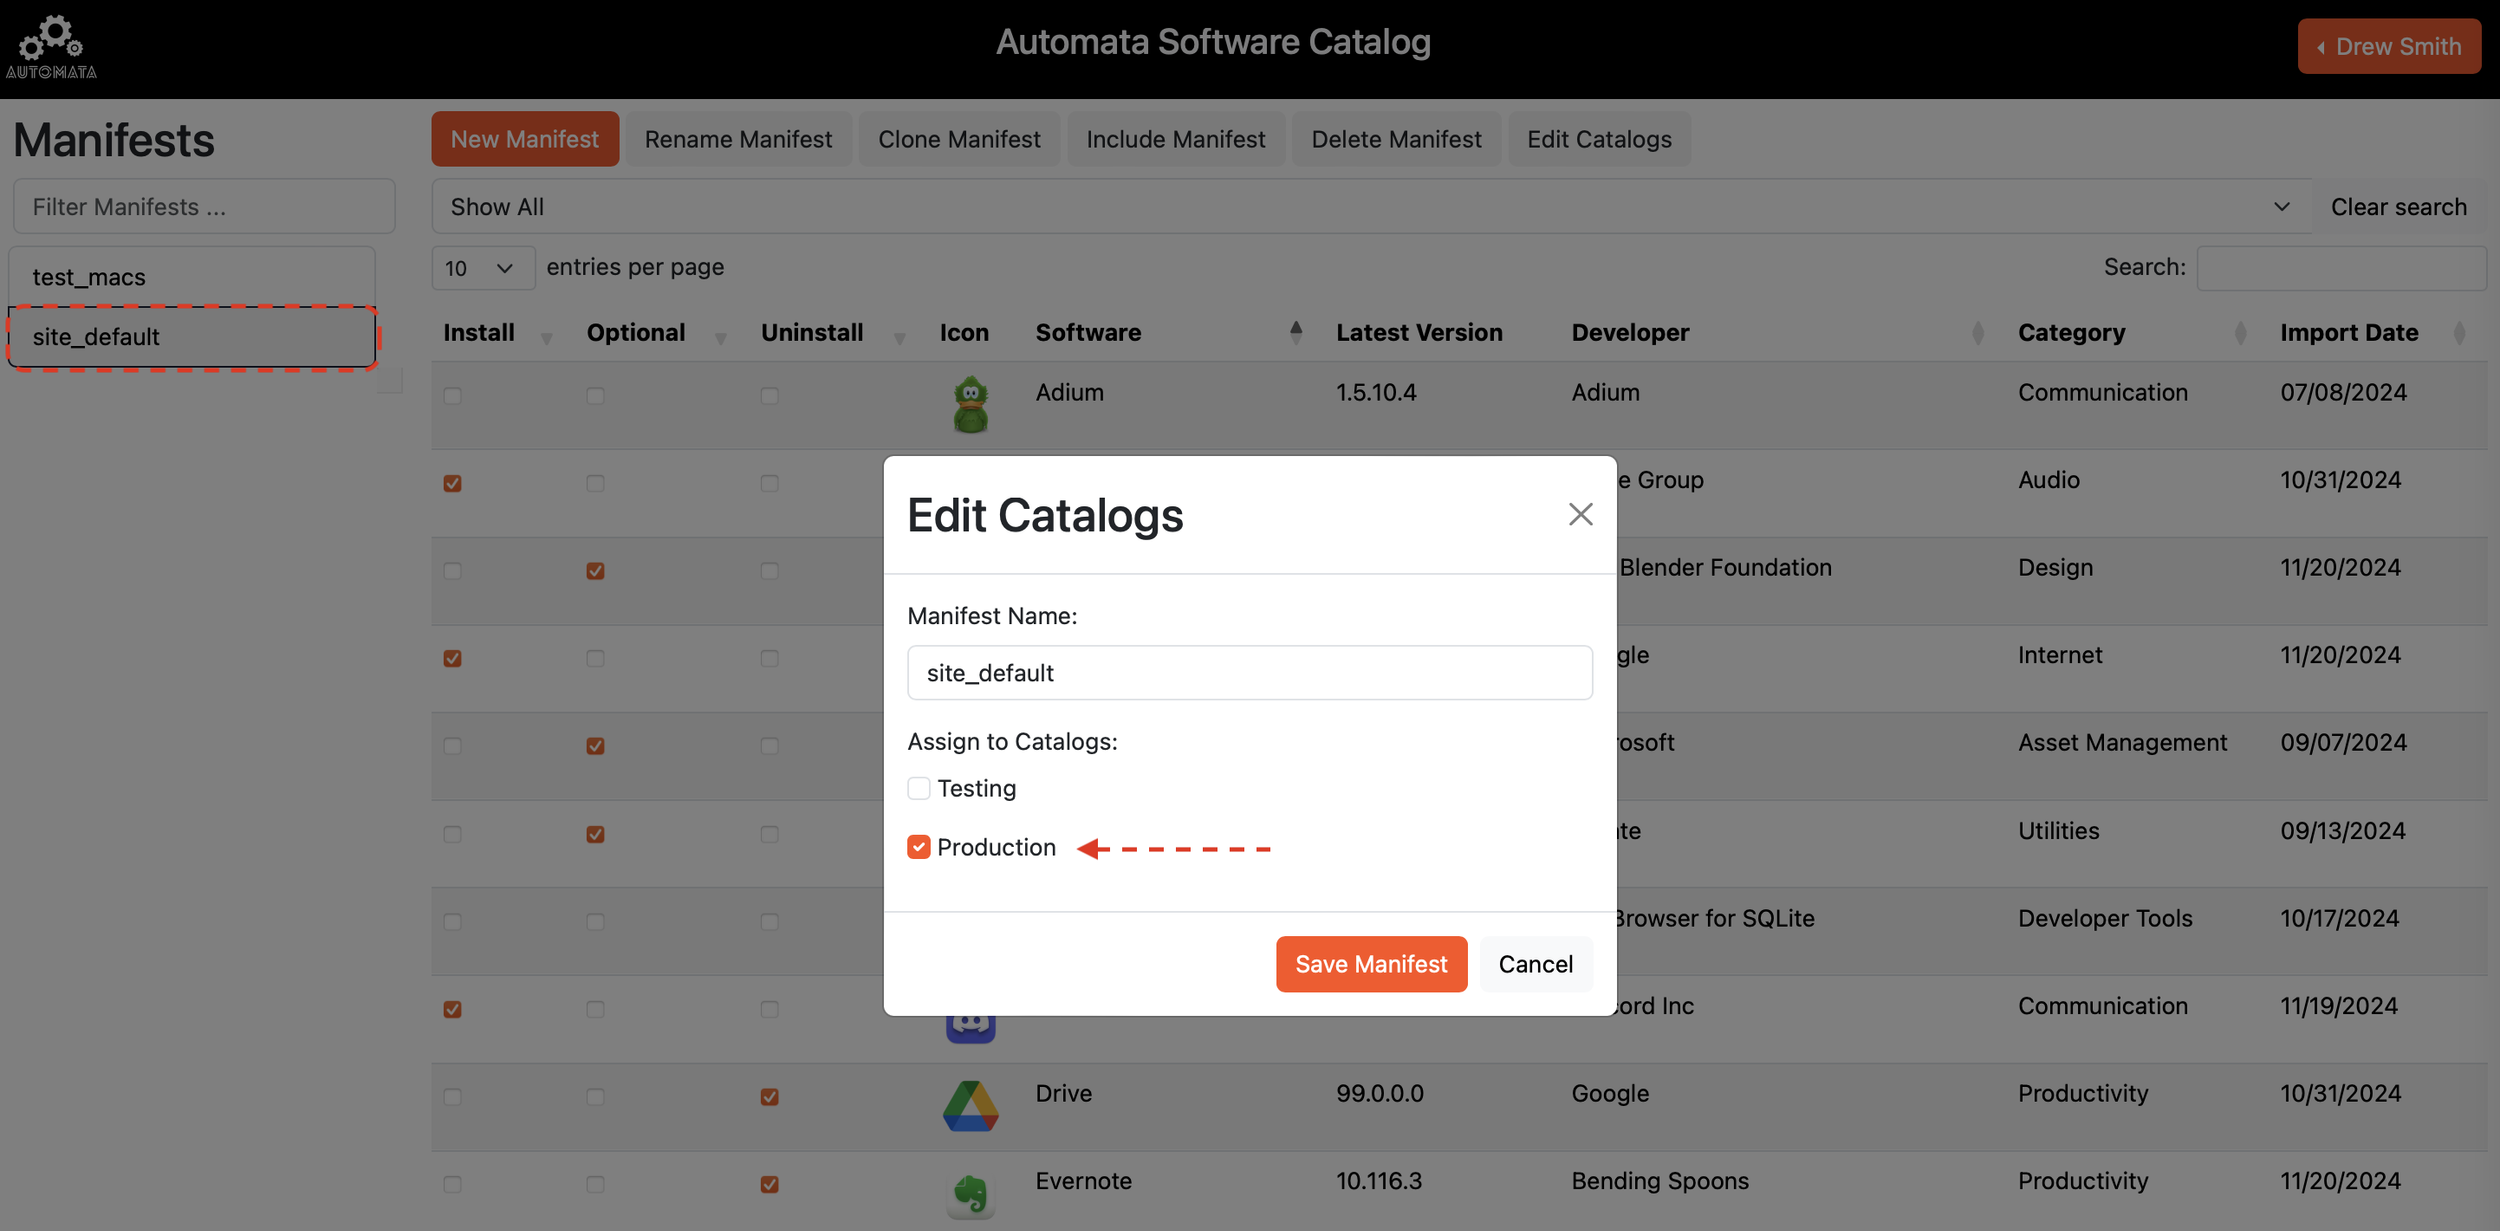Screen dimensions: 2500x1231
Task: Toggle the Install checkbox for Adium
Action: click(452, 396)
